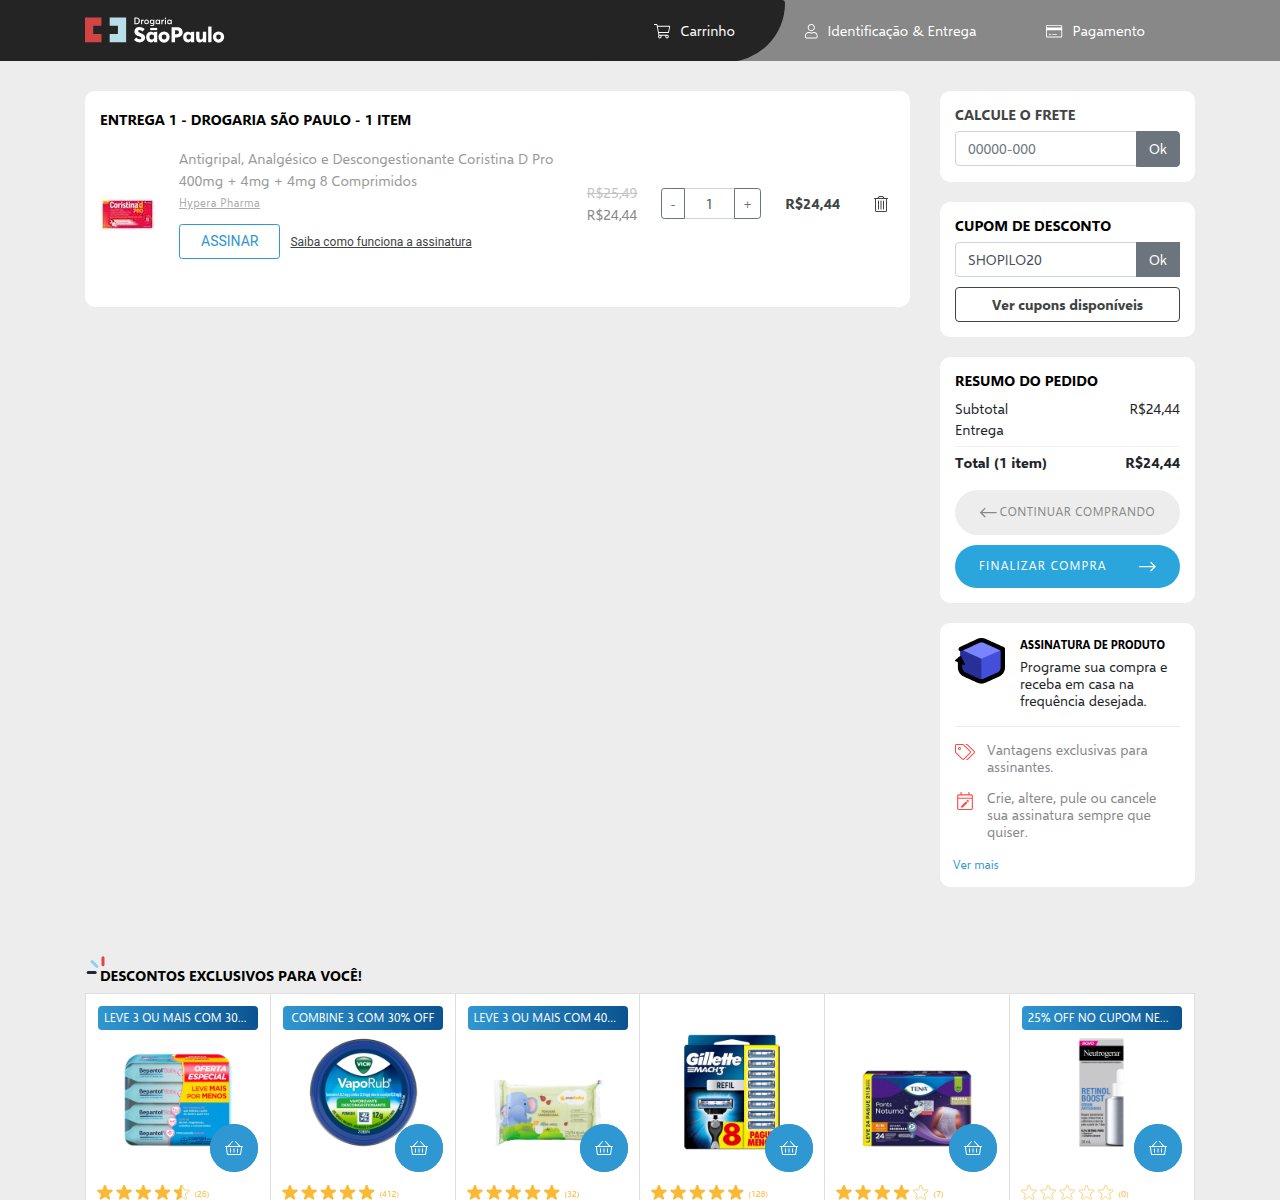Click FINALIZAR COMPRA button

click(x=1067, y=566)
